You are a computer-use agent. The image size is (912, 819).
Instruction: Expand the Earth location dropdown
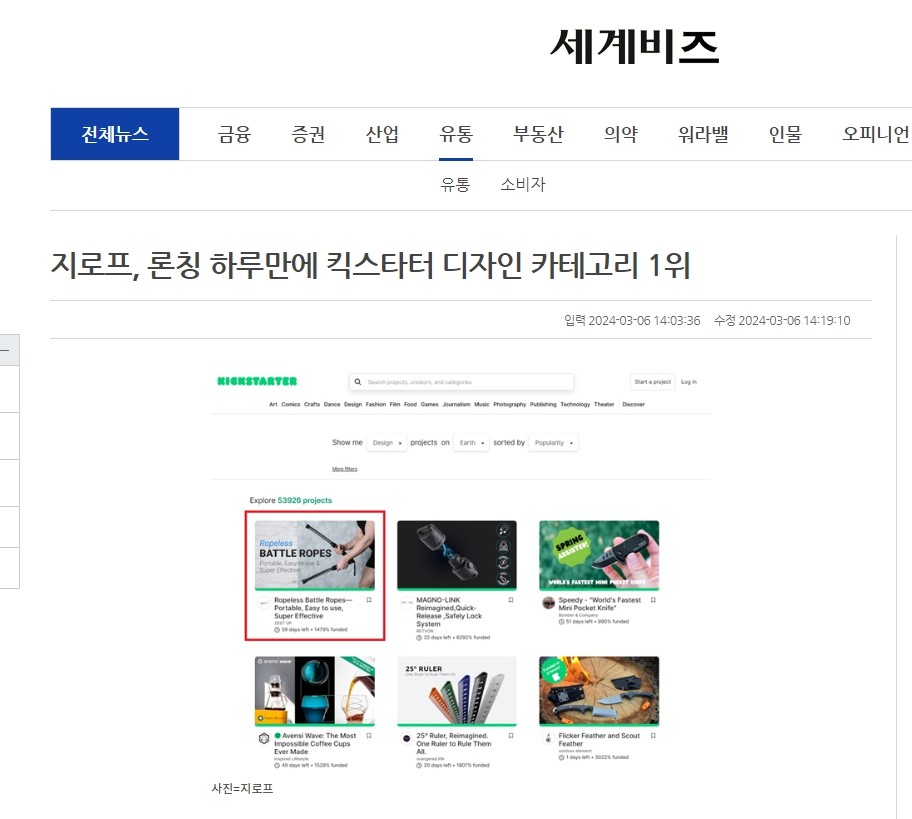[x=471, y=443]
